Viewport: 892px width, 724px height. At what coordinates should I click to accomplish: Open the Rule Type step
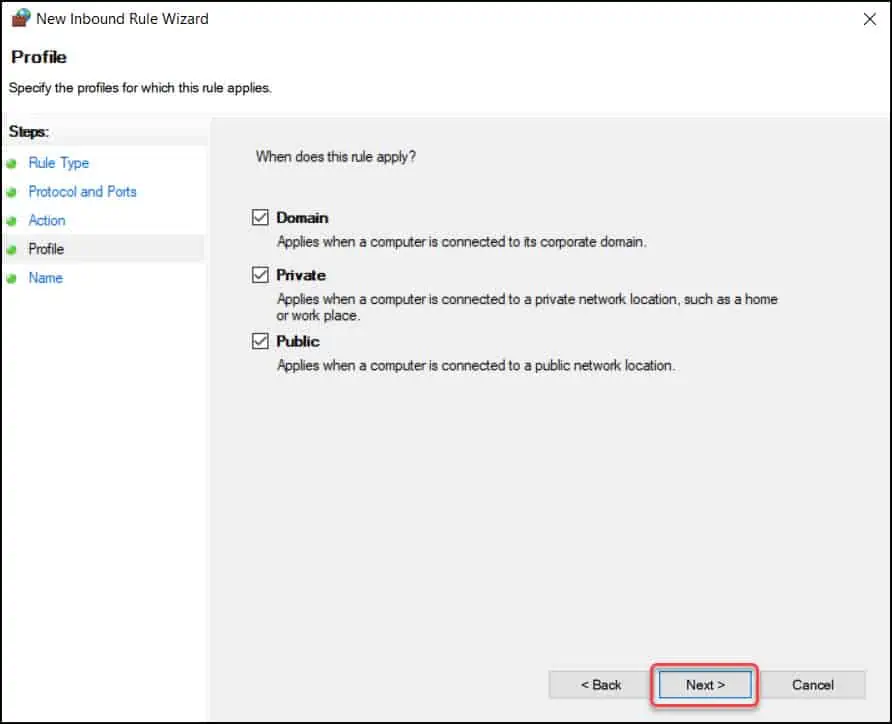59,163
